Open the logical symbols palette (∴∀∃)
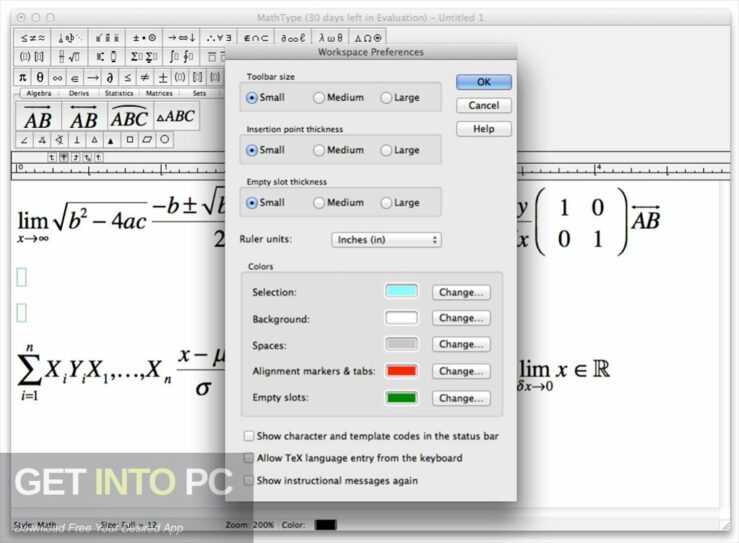The height and width of the screenshot is (543, 739). click(x=219, y=38)
